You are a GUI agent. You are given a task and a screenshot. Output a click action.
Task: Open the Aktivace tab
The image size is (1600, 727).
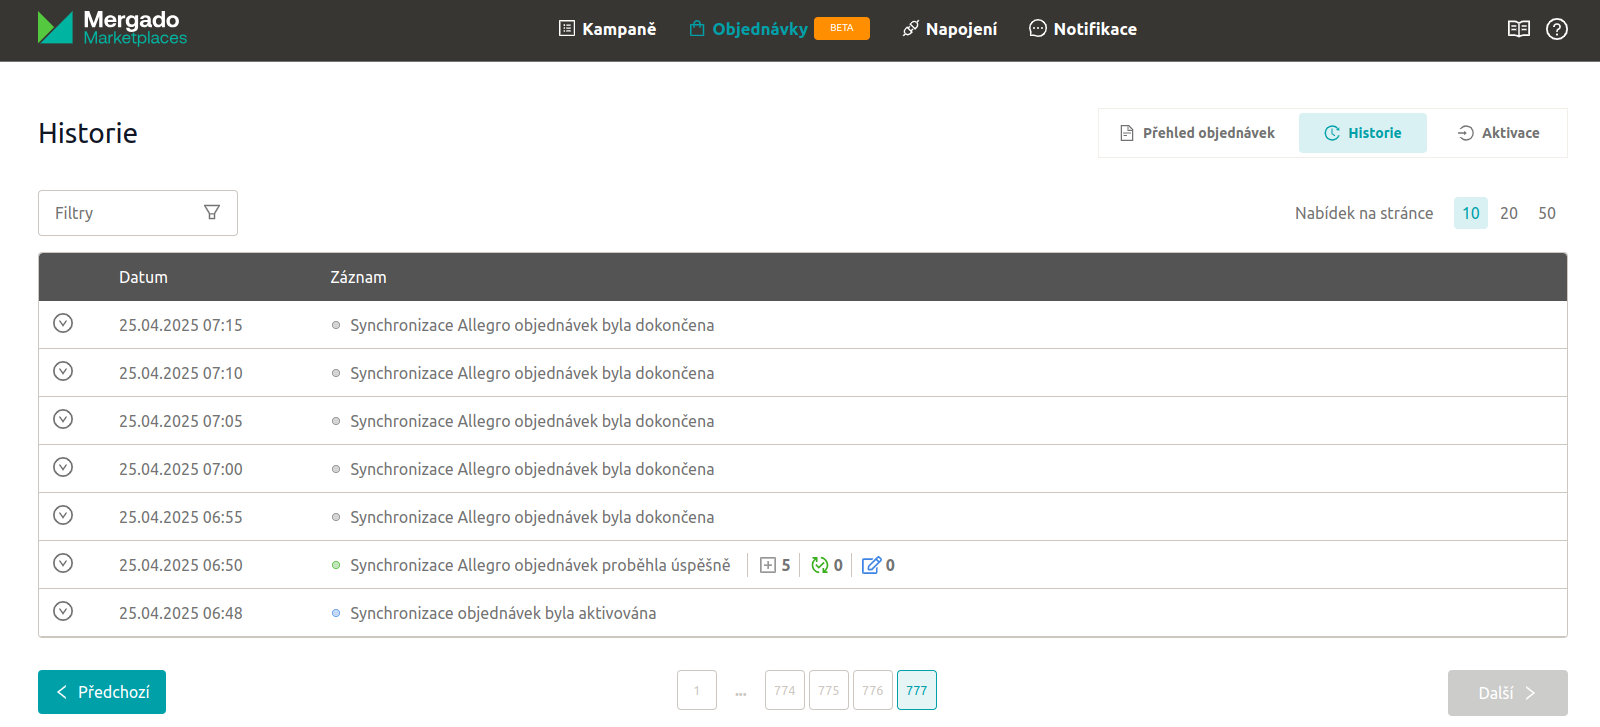click(1498, 133)
